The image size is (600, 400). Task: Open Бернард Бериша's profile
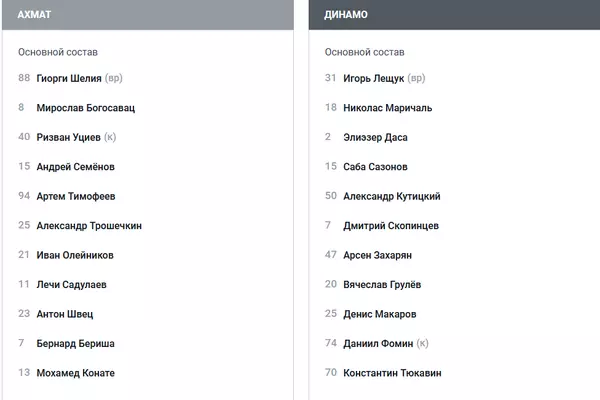coord(75,344)
